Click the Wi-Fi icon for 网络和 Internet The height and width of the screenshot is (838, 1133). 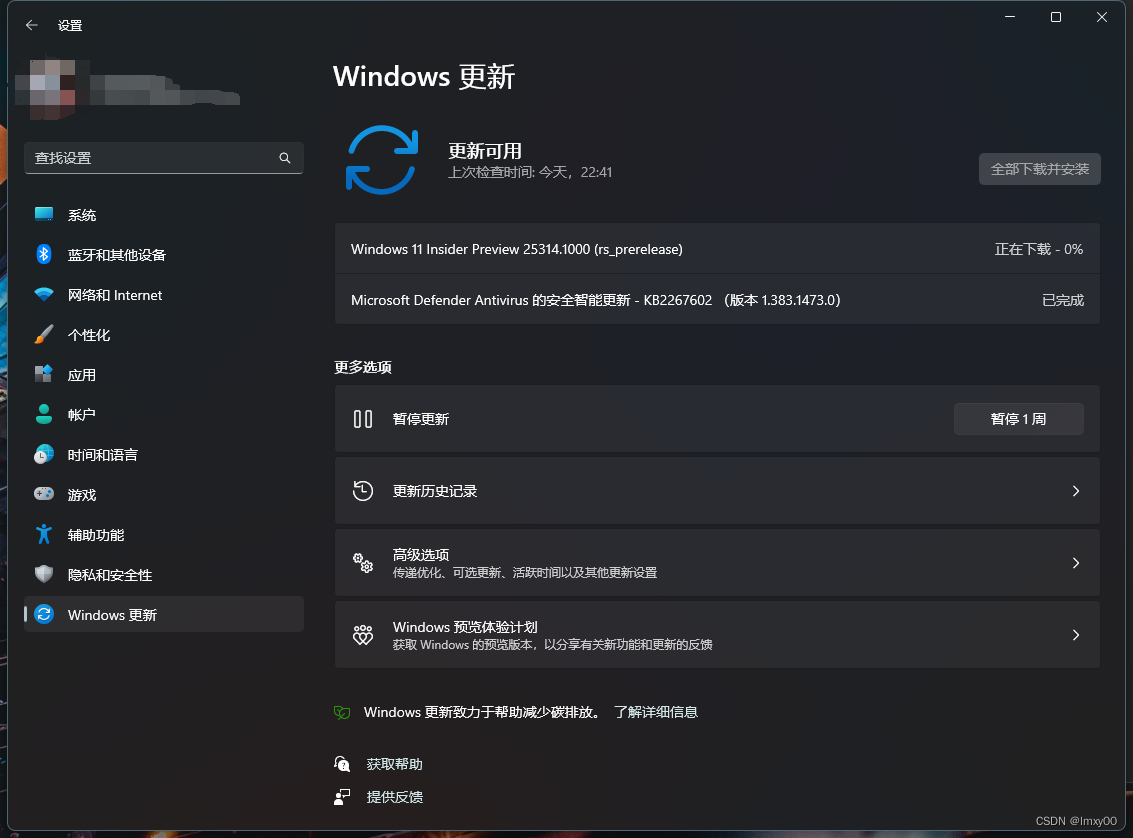click(x=44, y=295)
